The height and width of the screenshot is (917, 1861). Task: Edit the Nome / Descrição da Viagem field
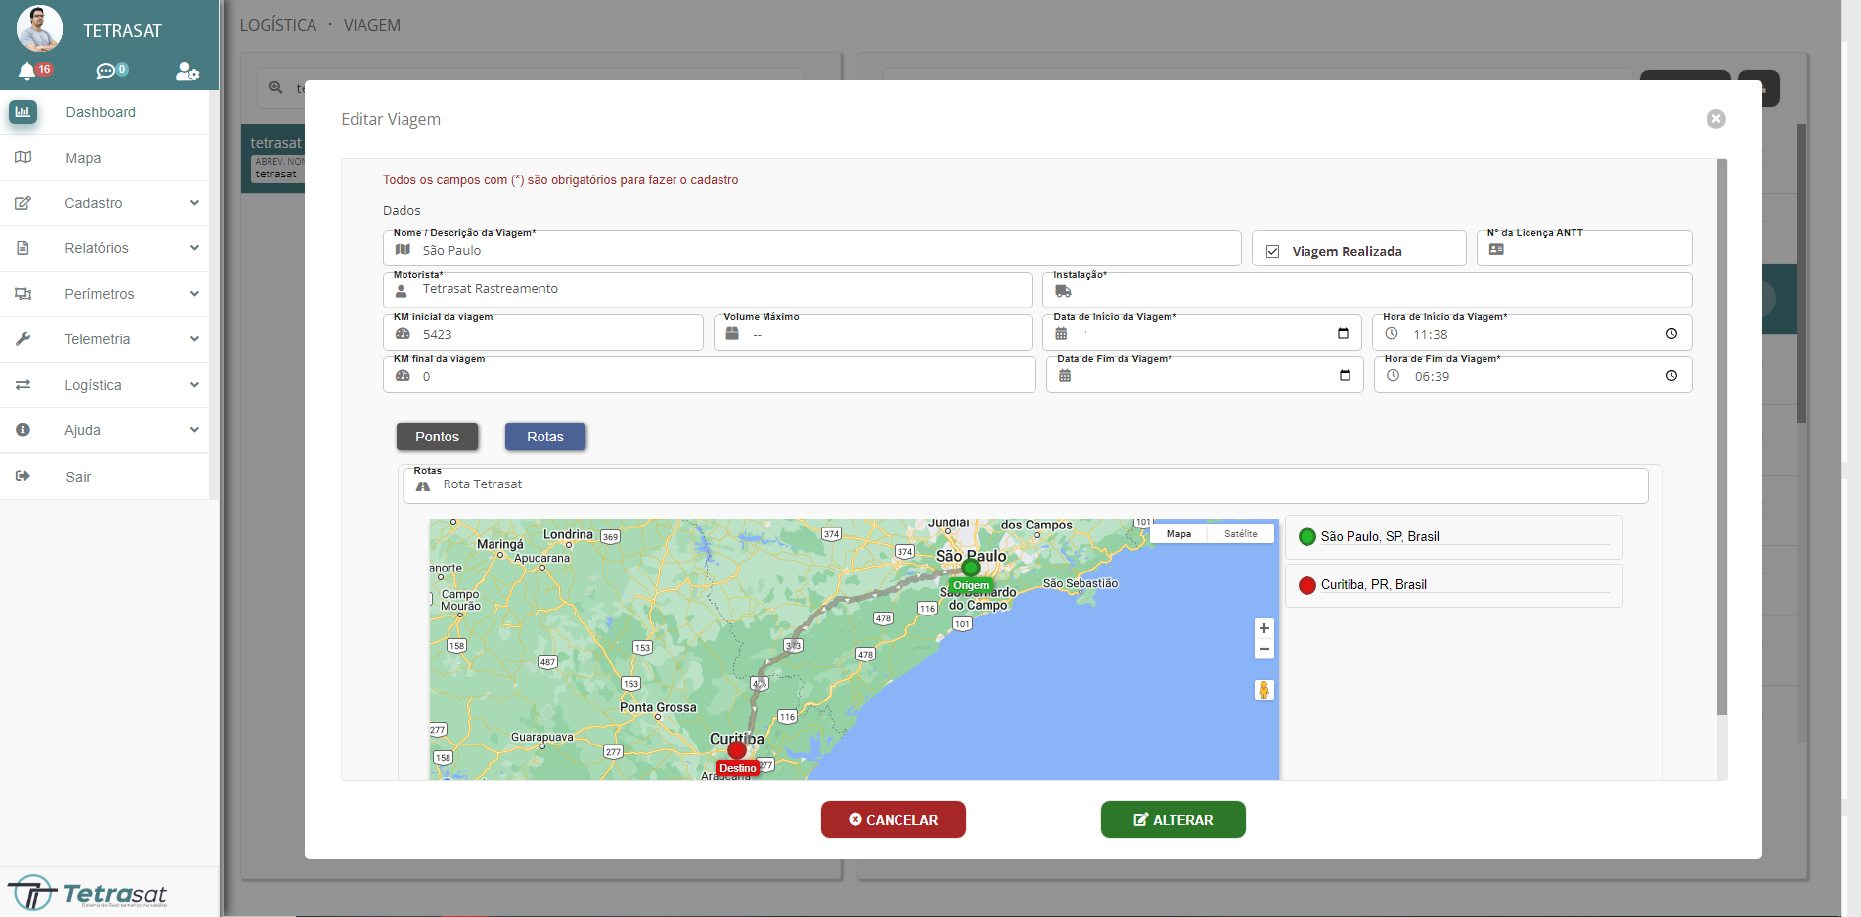point(812,249)
